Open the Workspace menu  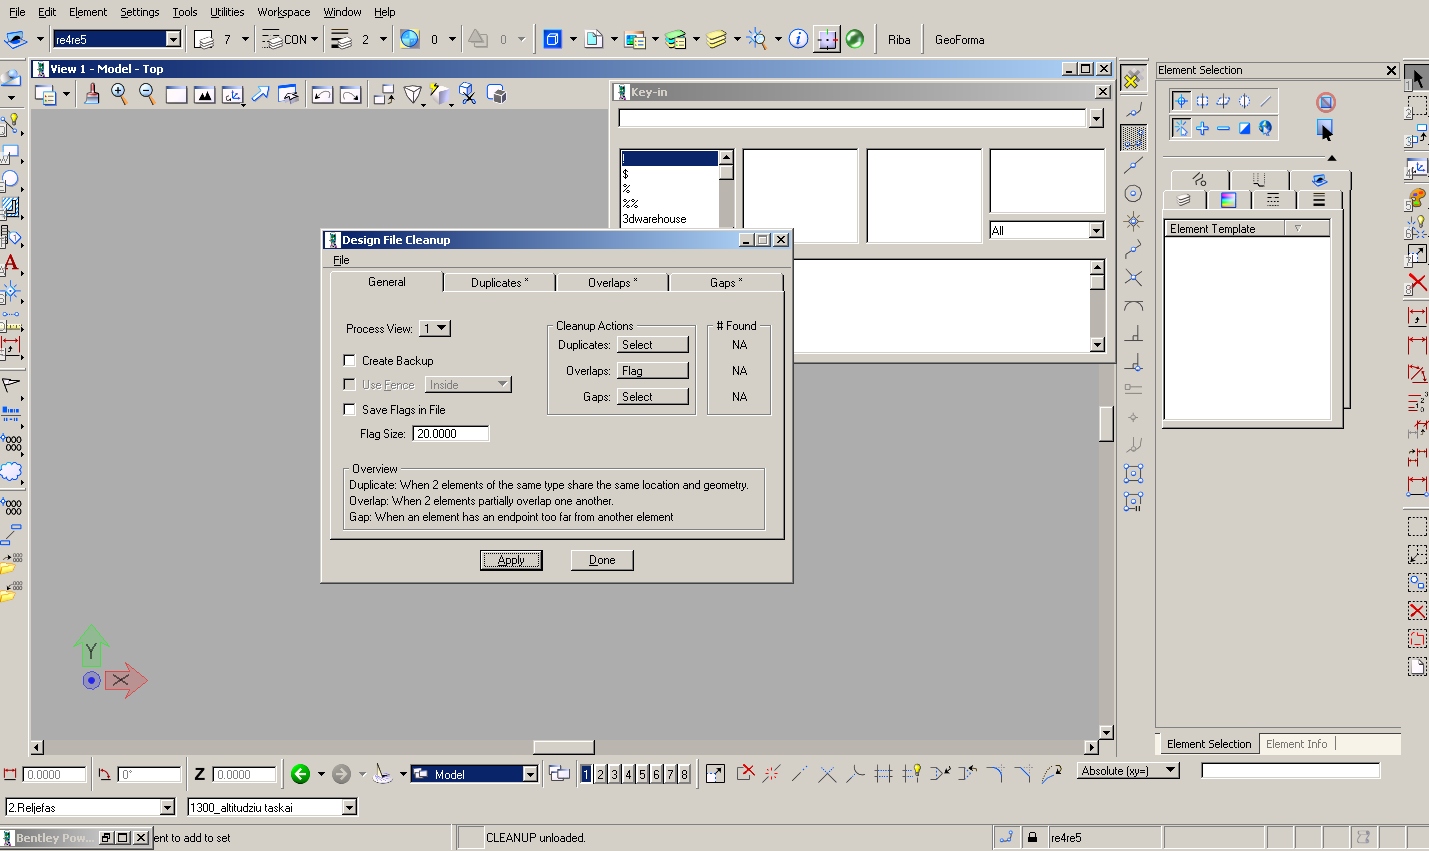284,12
